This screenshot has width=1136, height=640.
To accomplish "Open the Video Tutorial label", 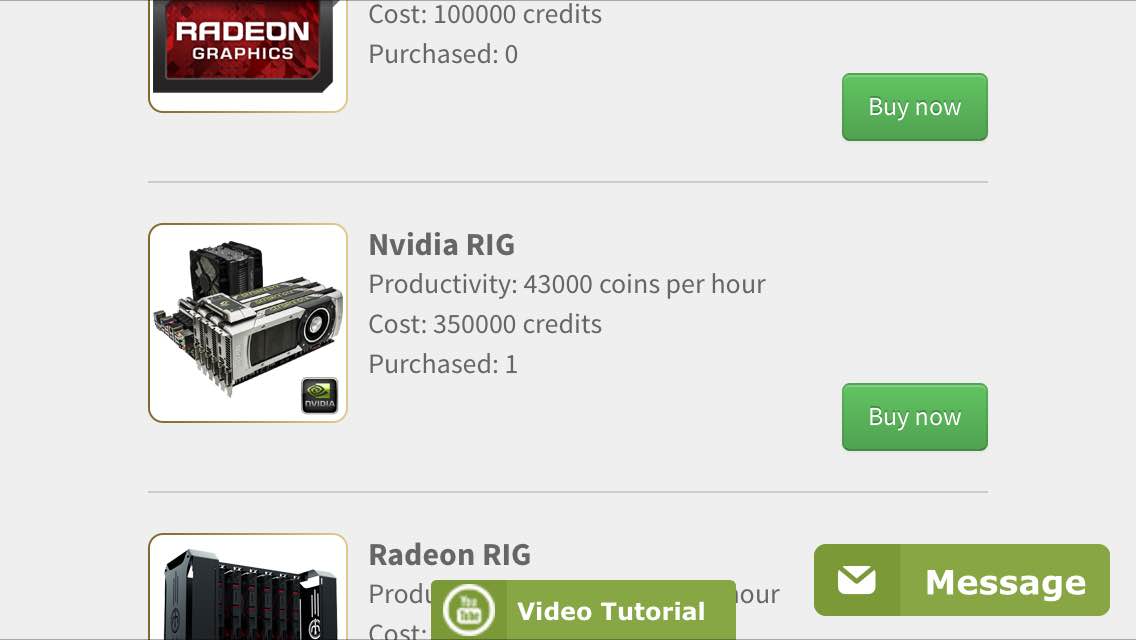I will 611,611.
